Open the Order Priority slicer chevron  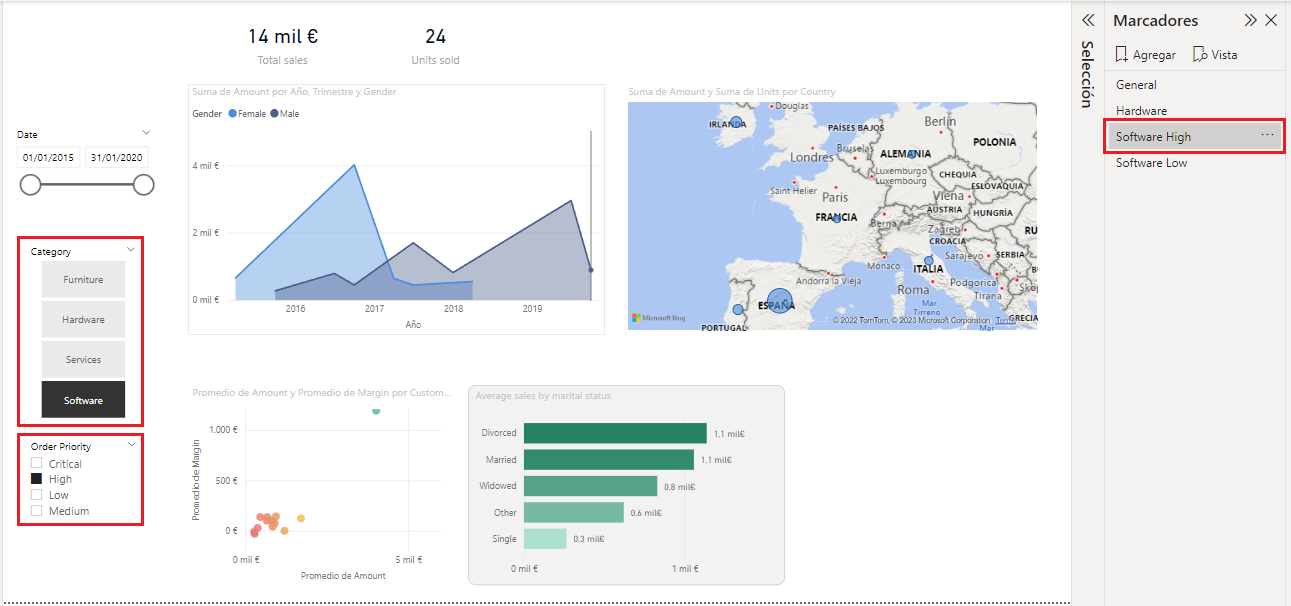pyautogui.click(x=130, y=446)
